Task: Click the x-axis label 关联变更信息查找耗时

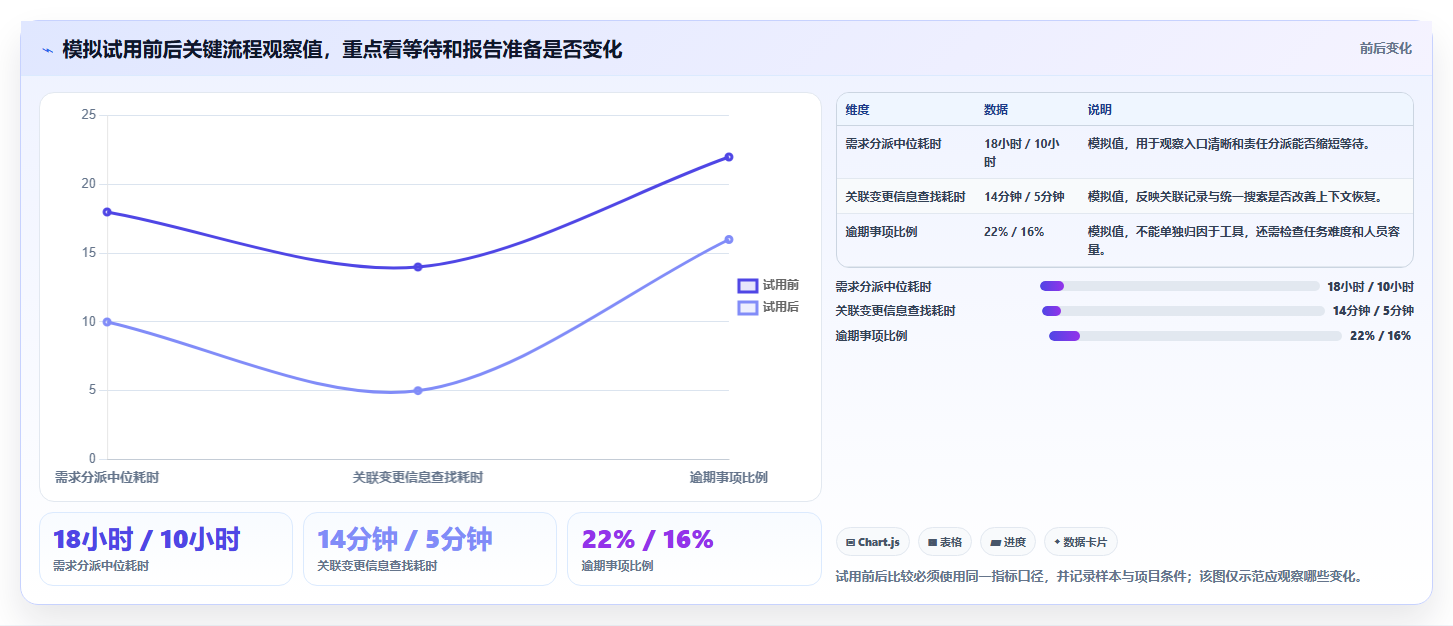Action: click(x=418, y=478)
